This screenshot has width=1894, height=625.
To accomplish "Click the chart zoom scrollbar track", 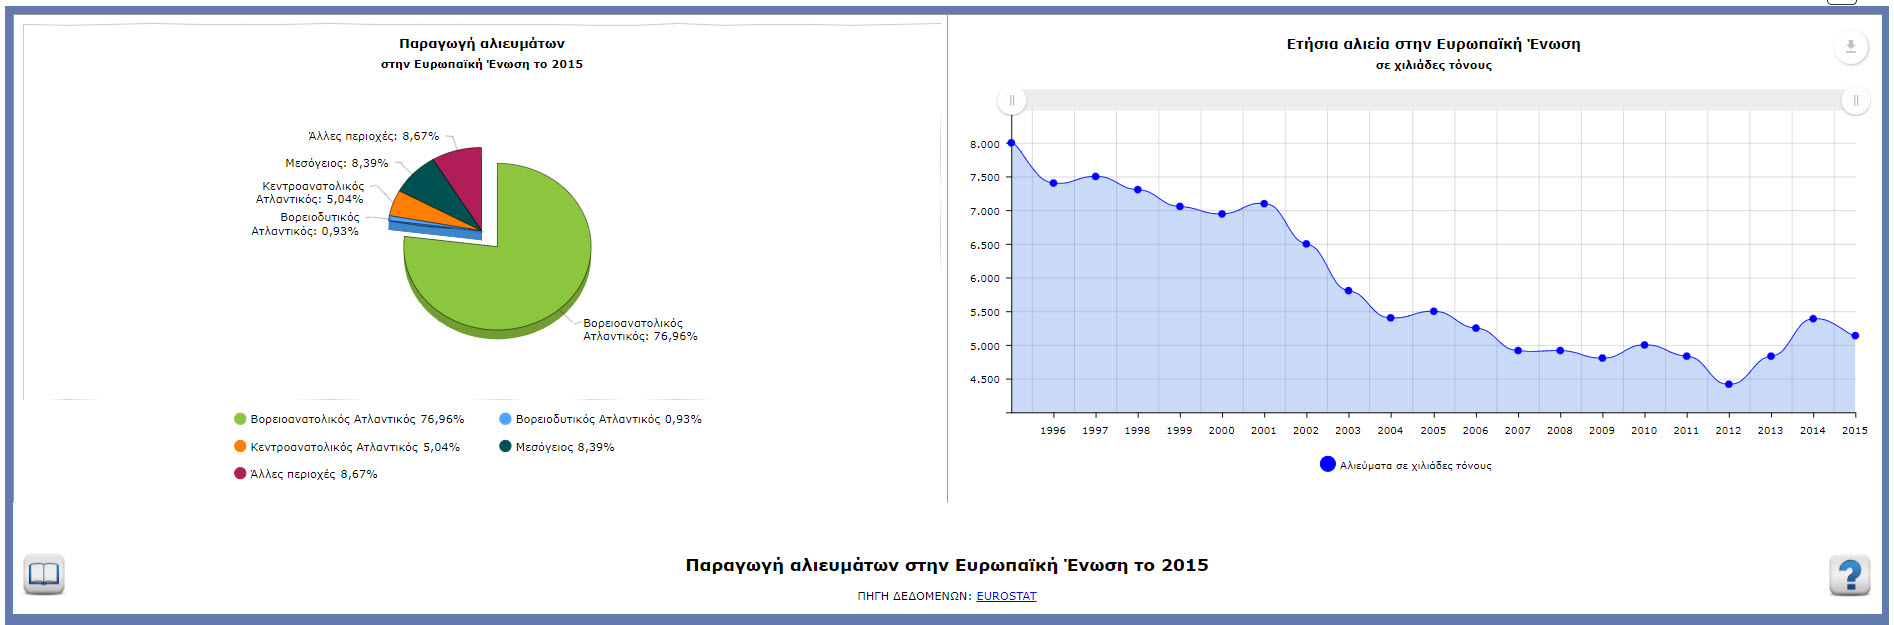I will pyautogui.click(x=1433, y=101).
